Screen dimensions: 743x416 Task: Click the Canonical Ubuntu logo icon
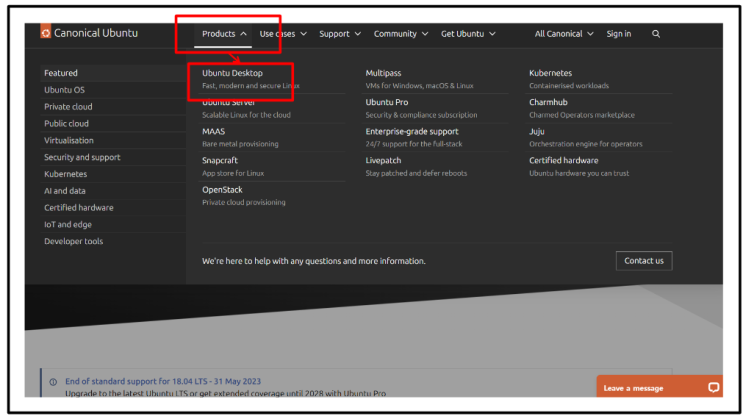point(46,34)
